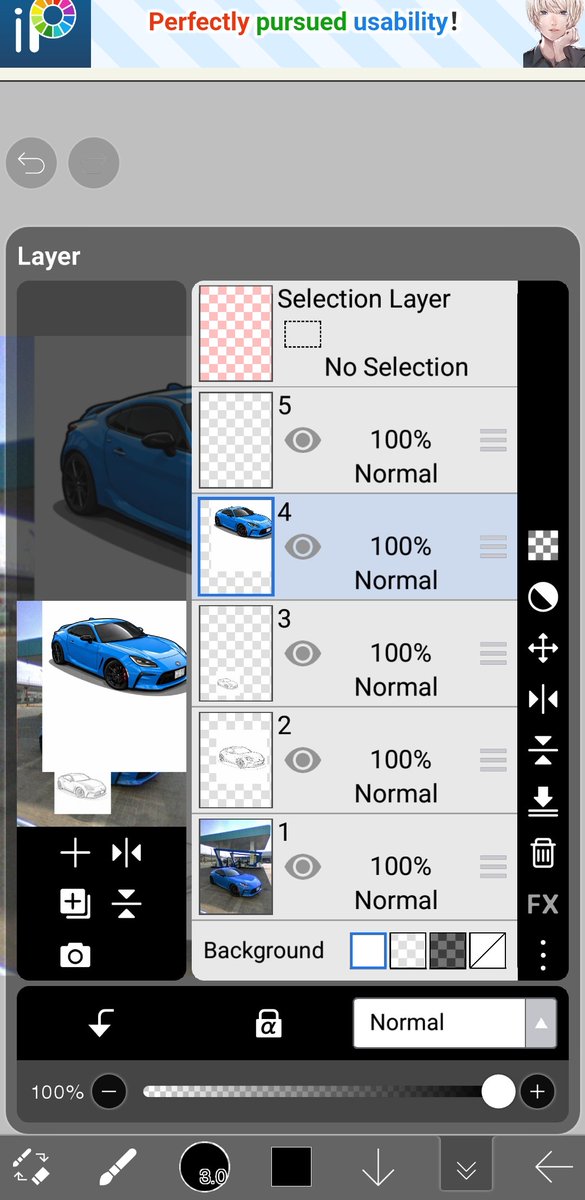Grab layer 4 reorder handle
Image resolution: width=585 pixels, height=1200 pixels.
[x=493, y=546]
